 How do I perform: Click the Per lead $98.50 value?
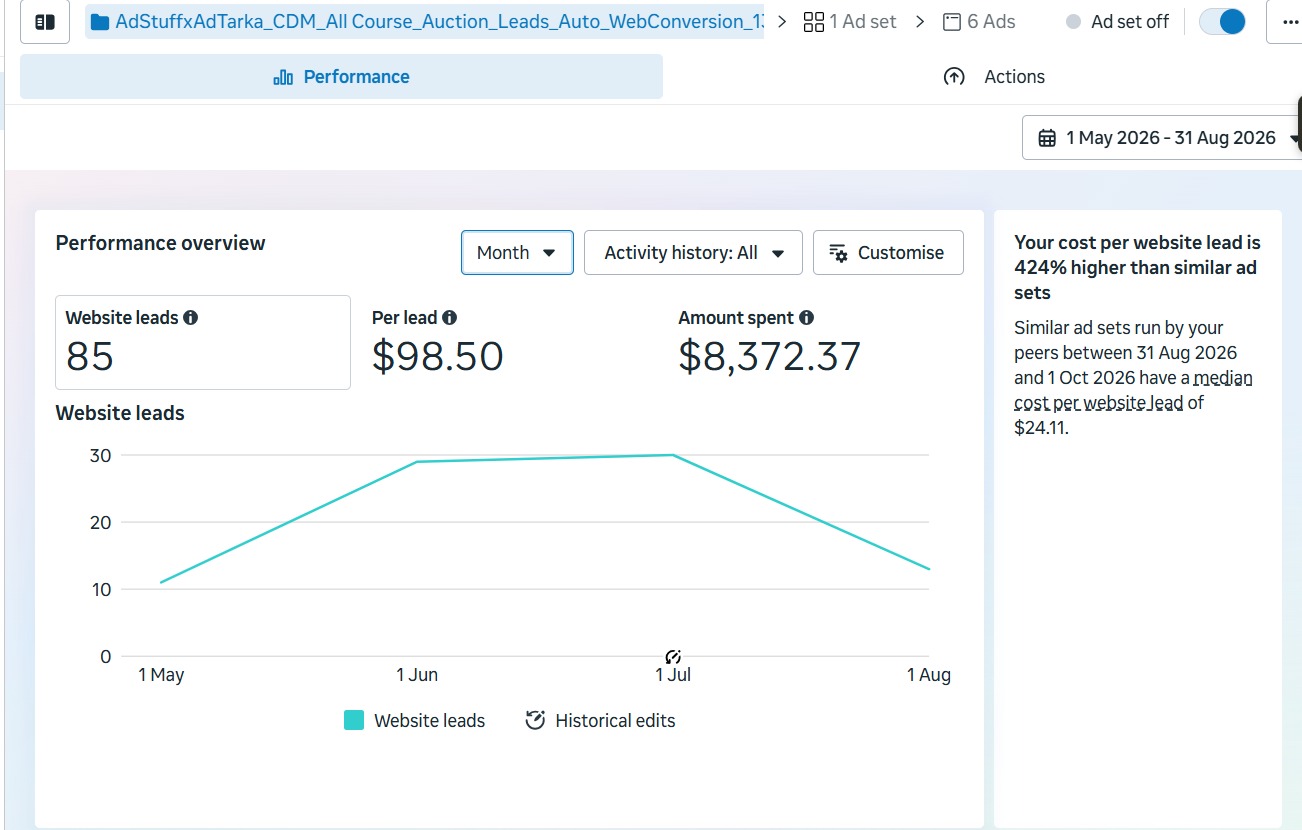[437, 356]
